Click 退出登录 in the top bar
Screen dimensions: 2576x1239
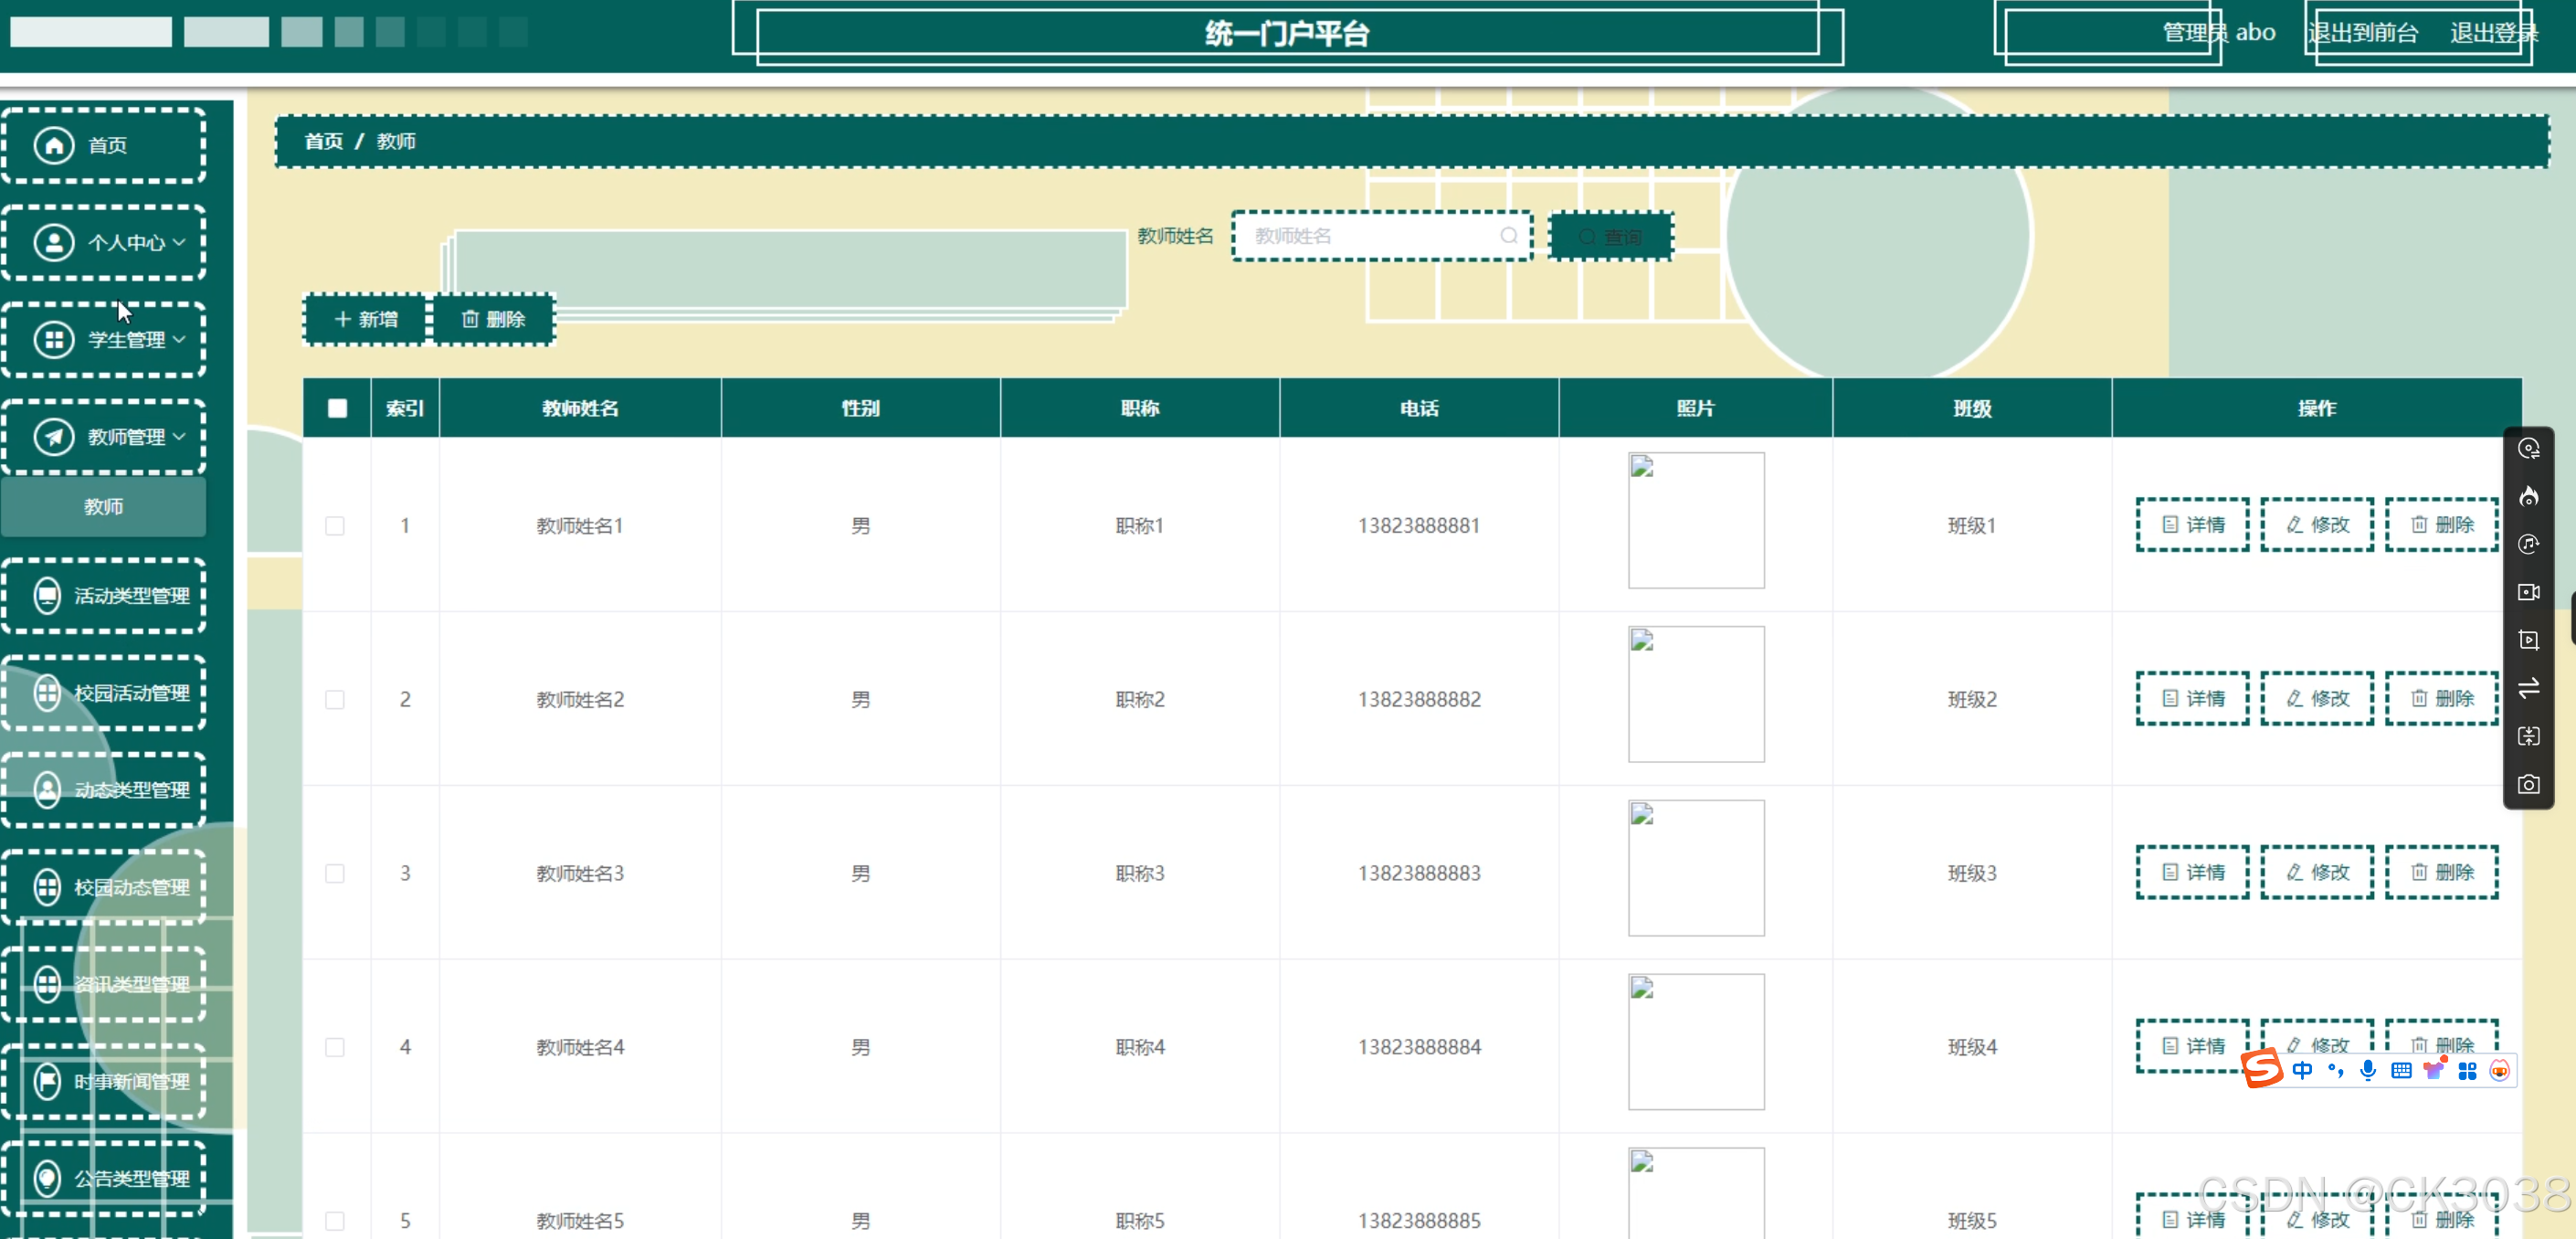2493,33
